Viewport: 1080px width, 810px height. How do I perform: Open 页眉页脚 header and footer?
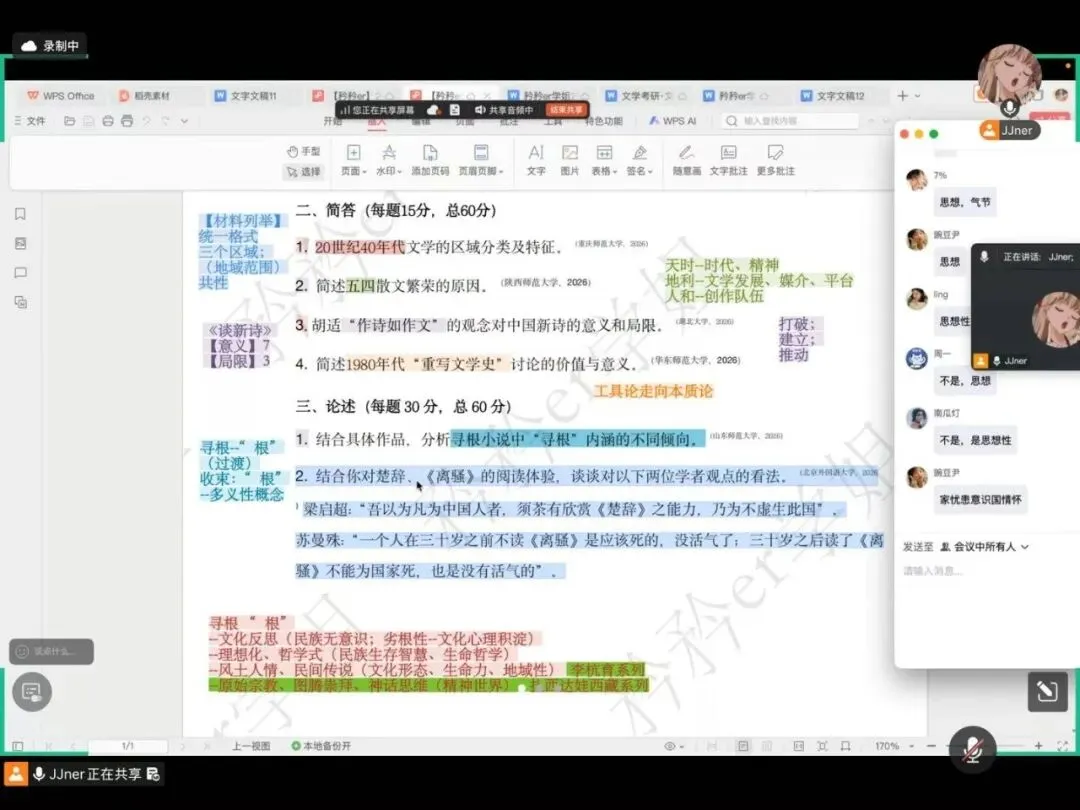[x=481, y=160]
